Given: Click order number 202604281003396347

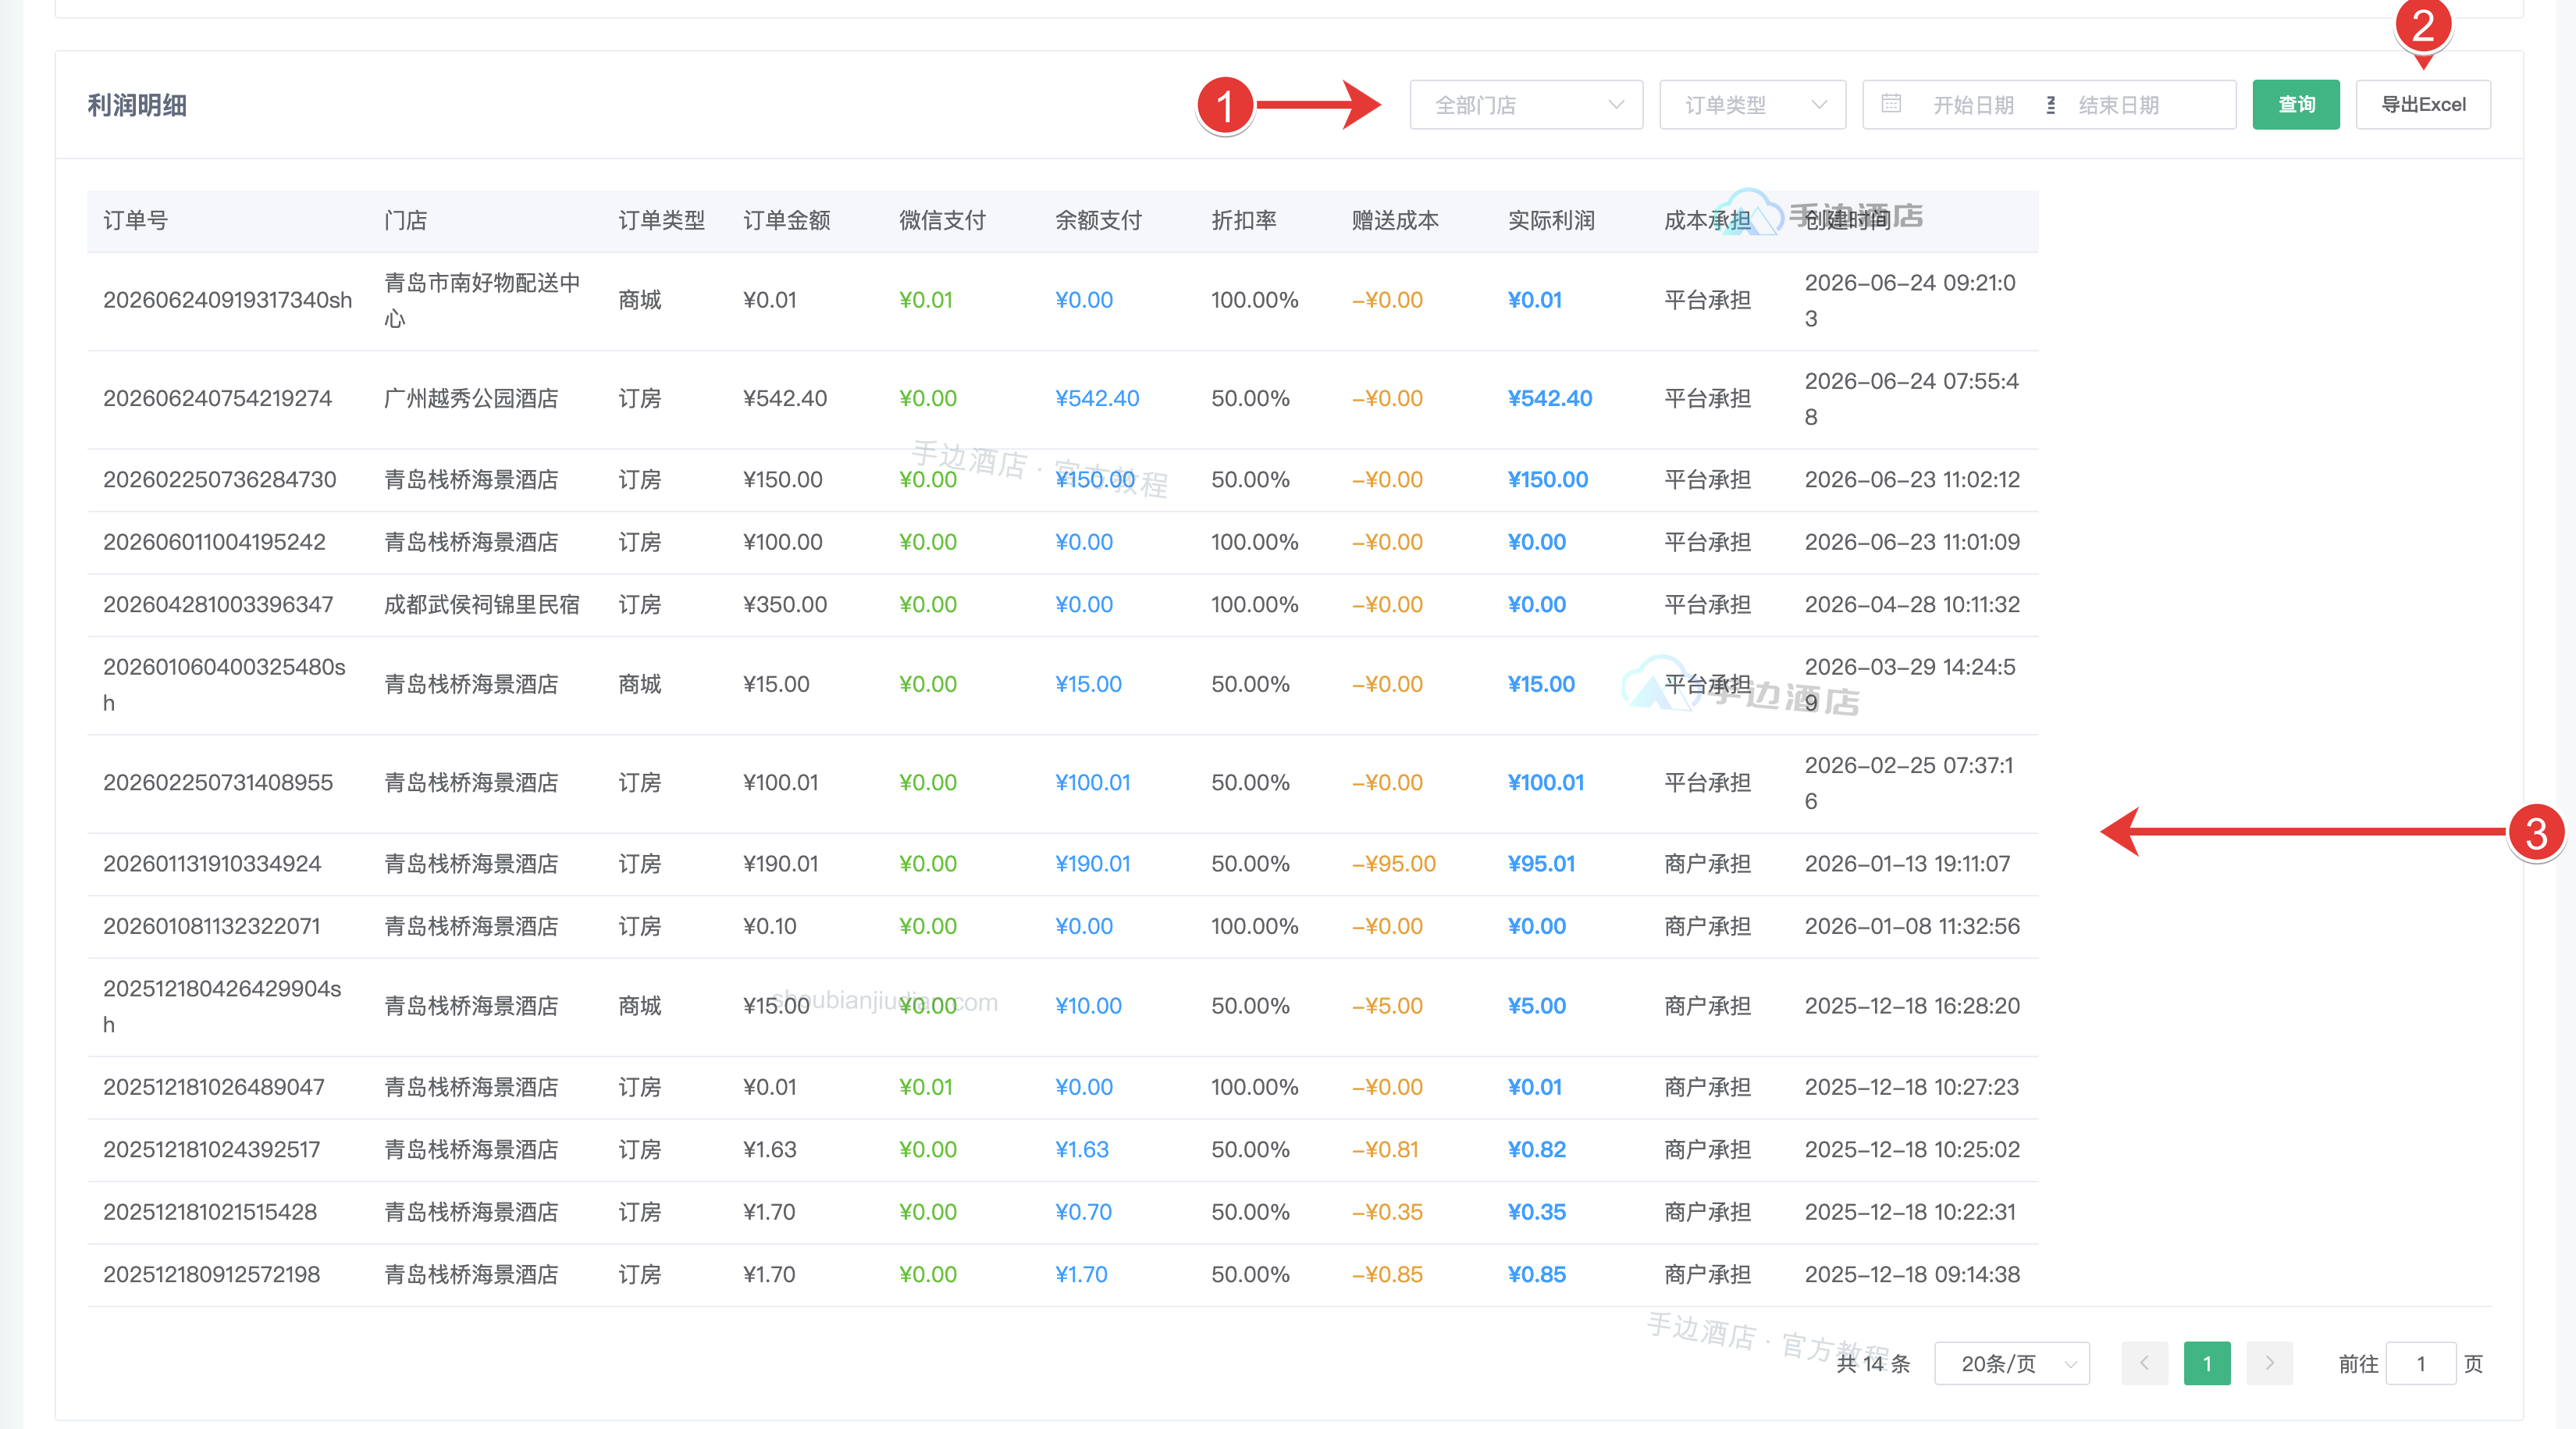Looking at the screenshot, I should (x=218, y=605).
